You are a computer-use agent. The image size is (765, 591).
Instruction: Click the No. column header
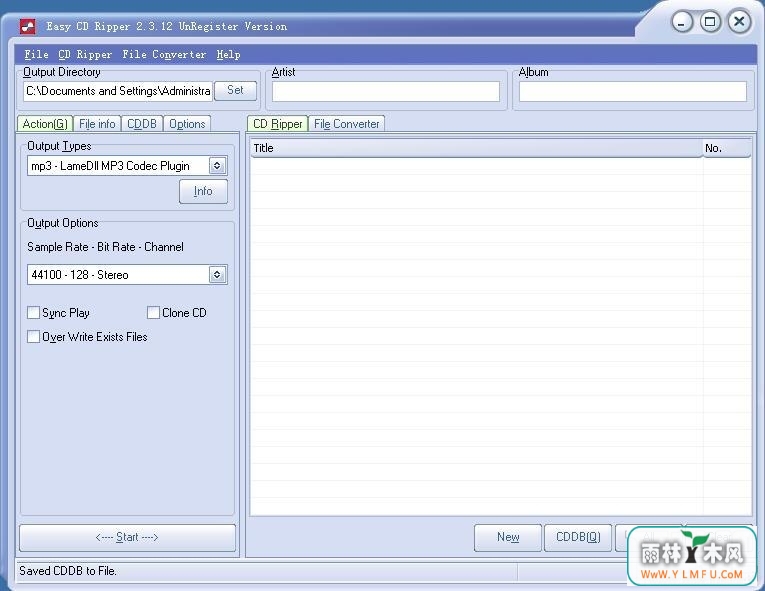tap(727, 148)
